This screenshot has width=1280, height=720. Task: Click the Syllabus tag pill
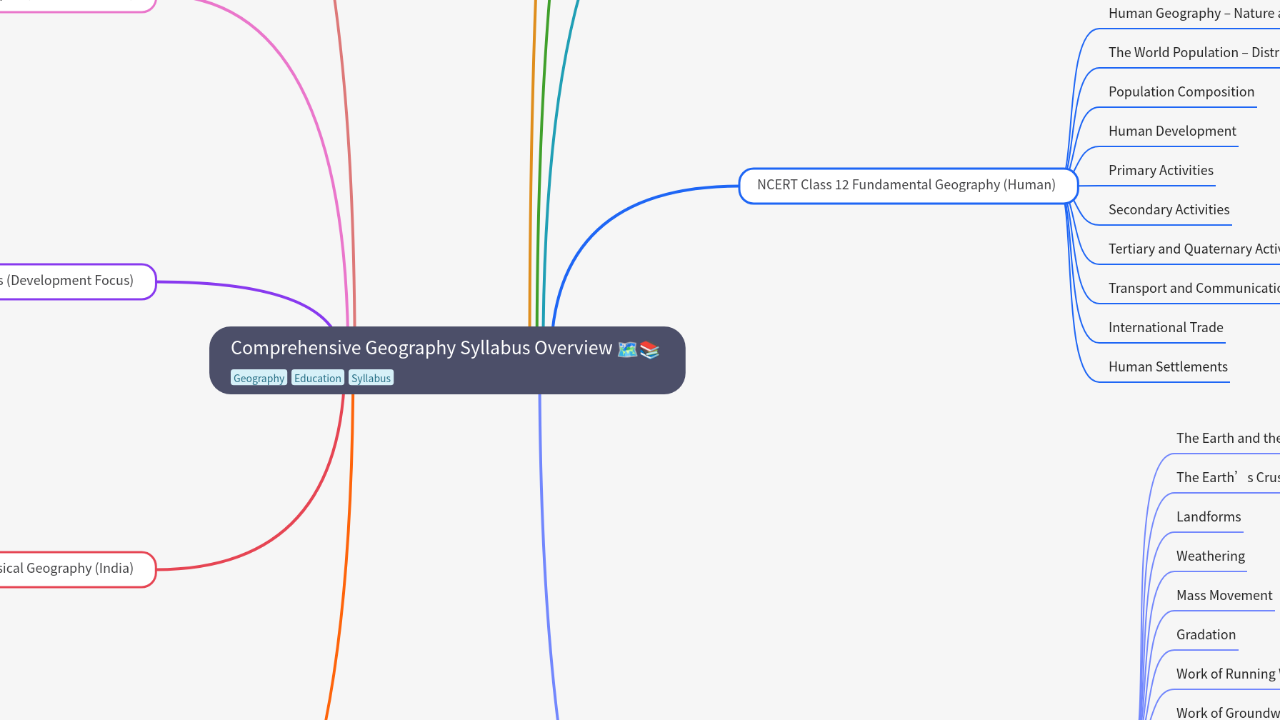click(370, 377)
